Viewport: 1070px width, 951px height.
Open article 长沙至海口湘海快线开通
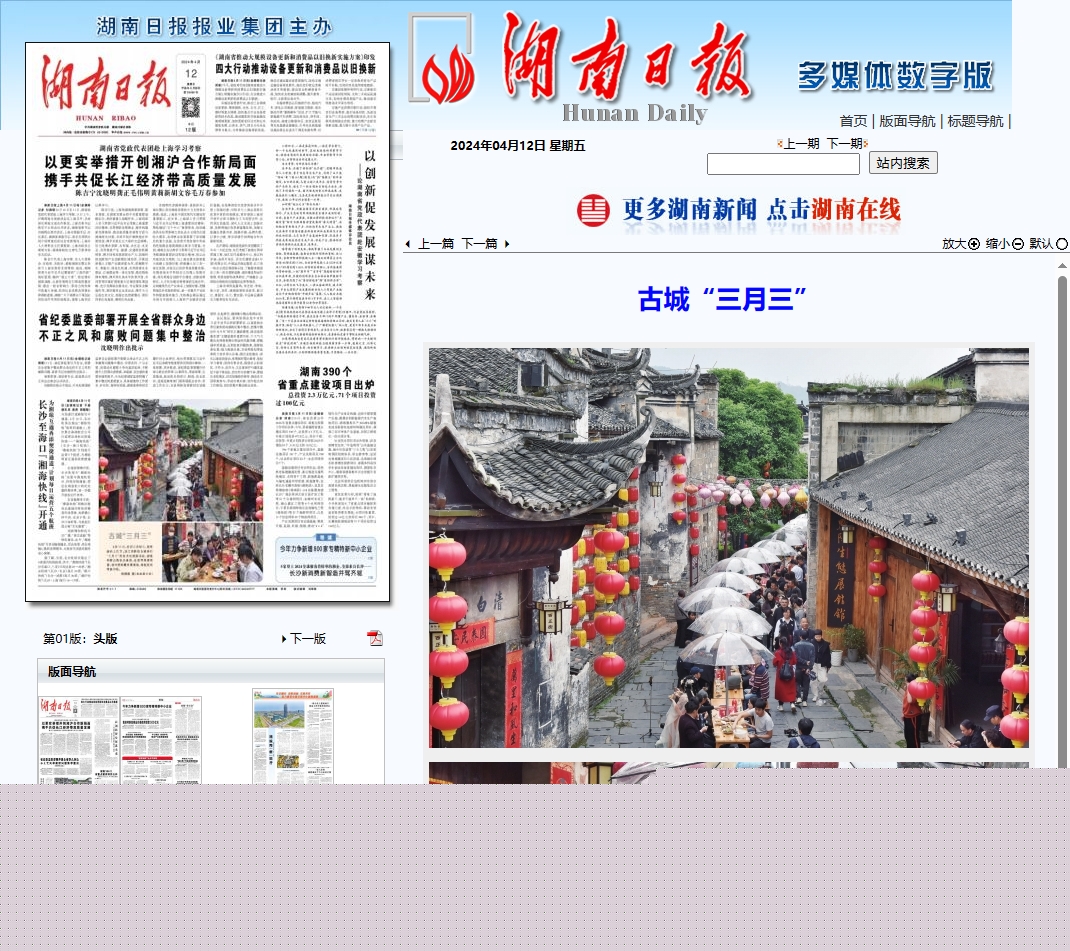click(x=42, y=465)
